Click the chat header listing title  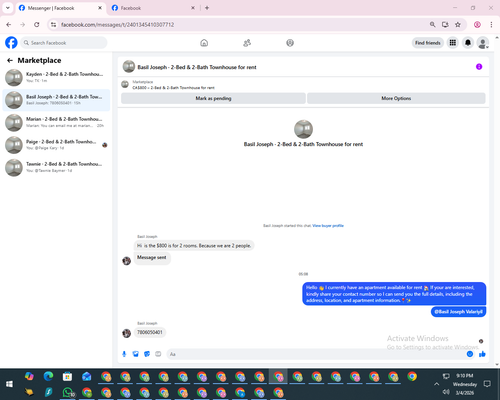pos(197,67)
